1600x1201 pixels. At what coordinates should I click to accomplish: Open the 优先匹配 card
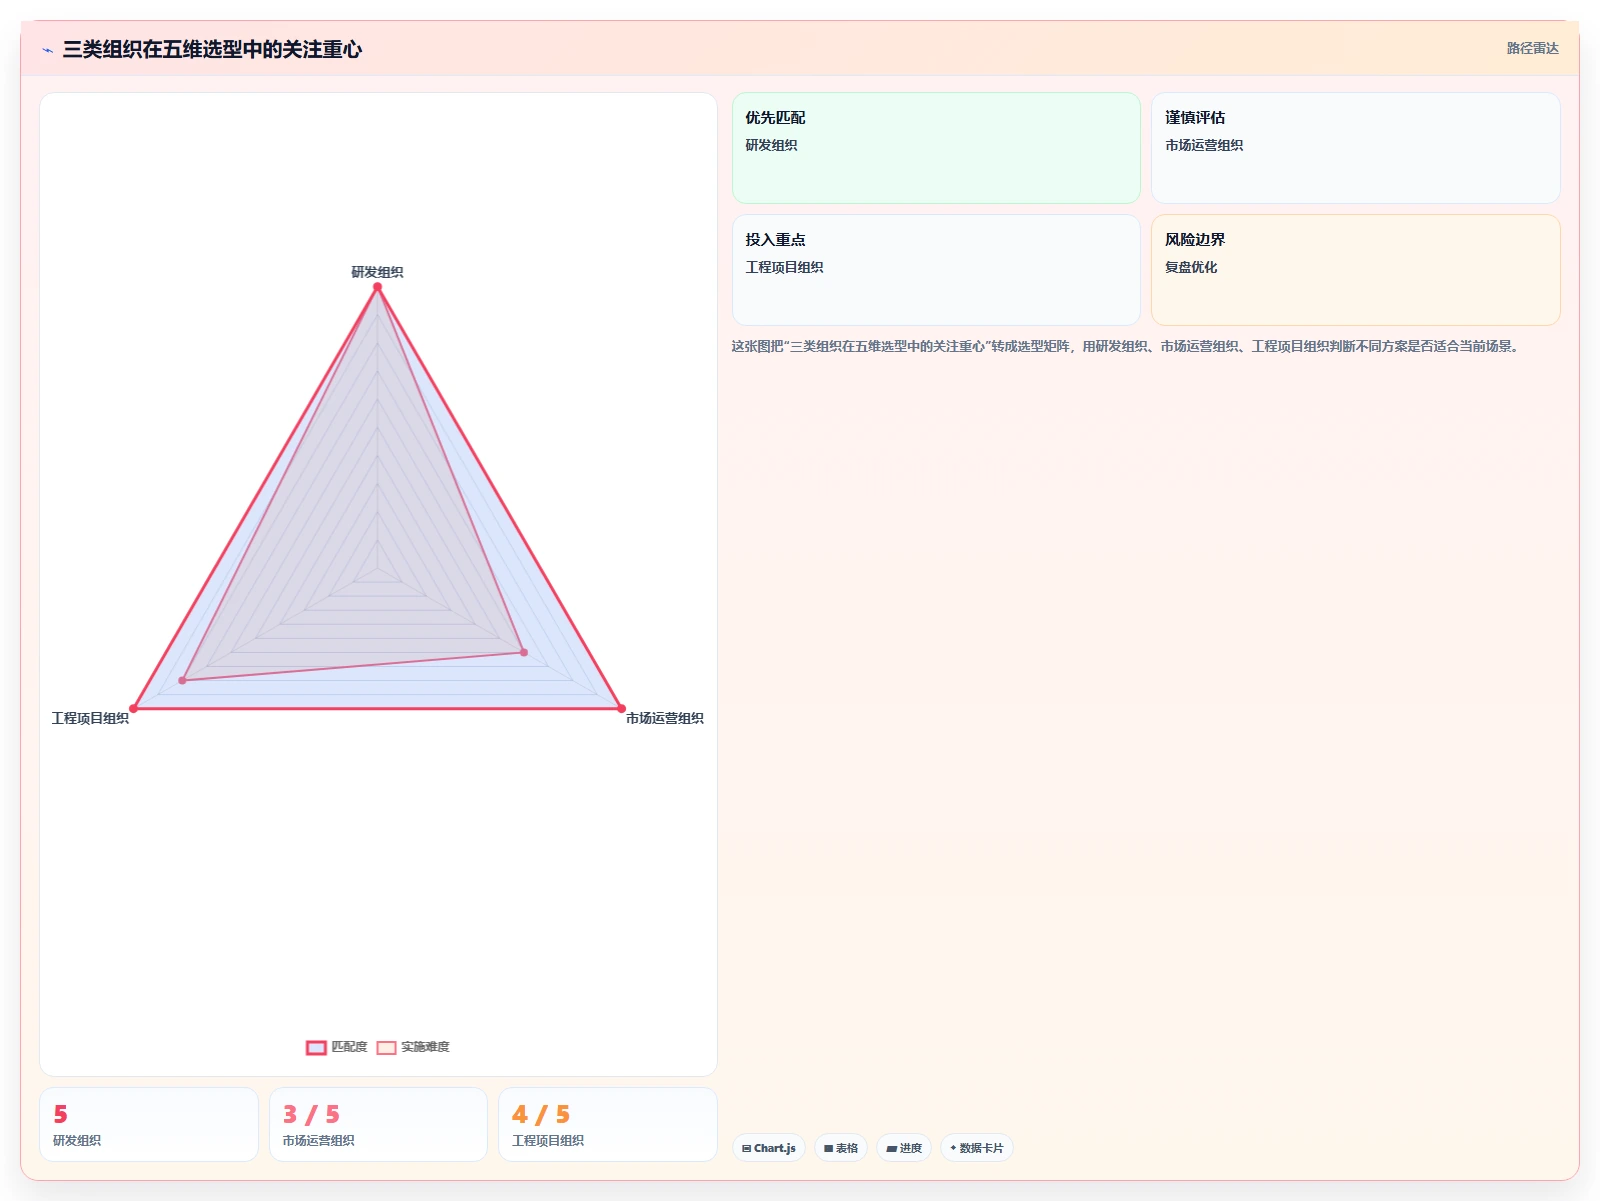point(936,148)
